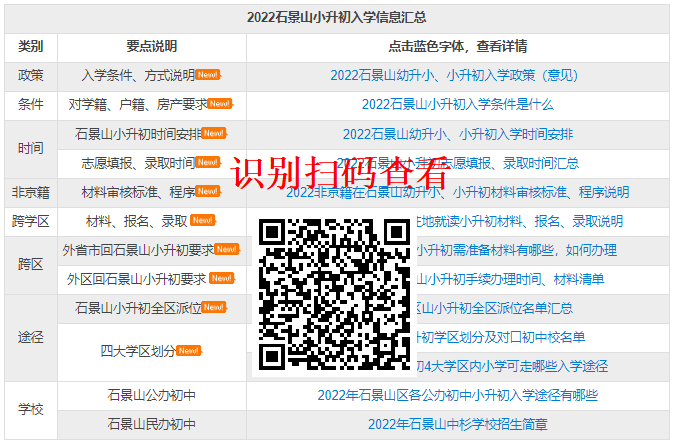Image resolution: width=674 pixels, height=446 pixels.
Task: Click the text 入学条件、方式说明
Action: [138, 76]
